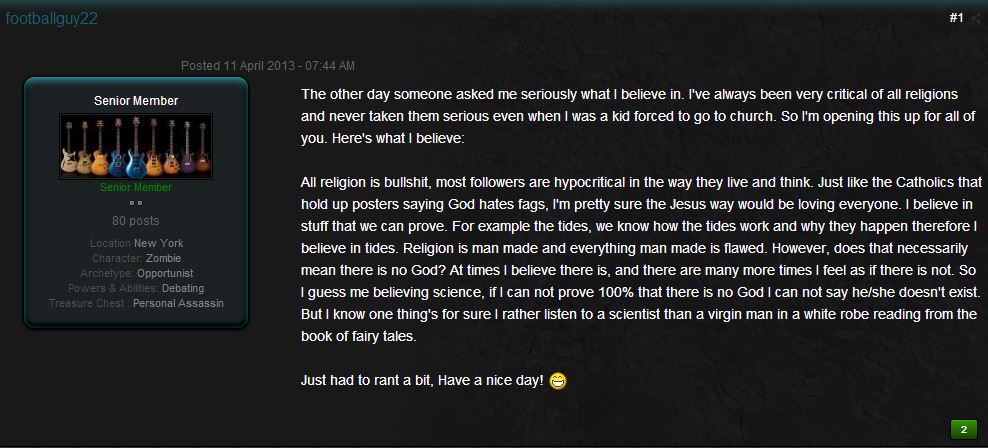Click the grinning smiley emoticon in the post
The height and width of the screenshot is (448, 988).
(x=558, y=381)
